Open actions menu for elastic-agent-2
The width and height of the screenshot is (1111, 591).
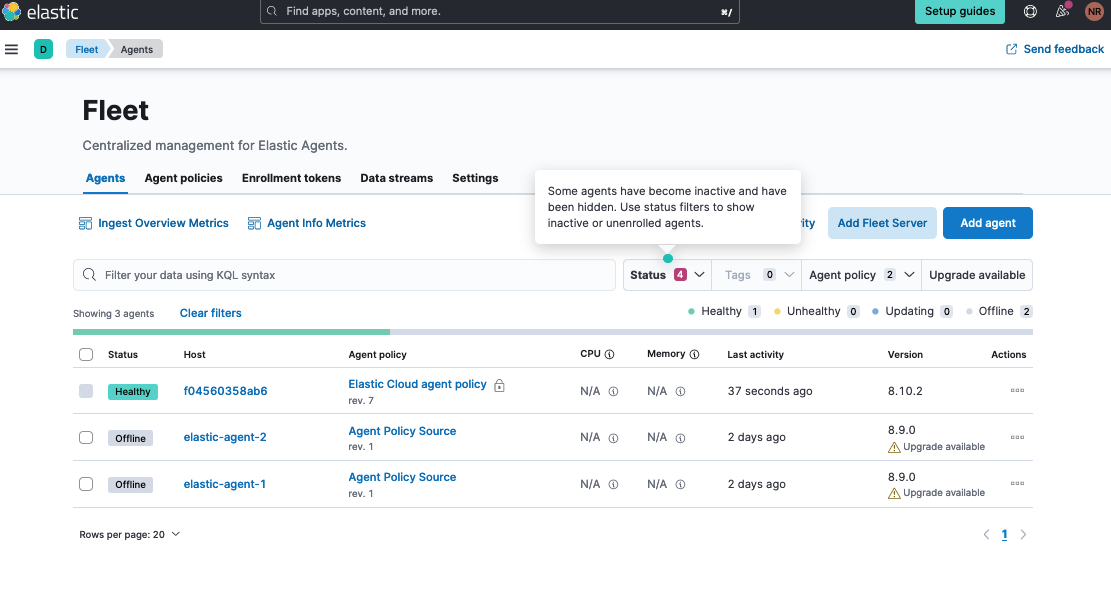1017,437
